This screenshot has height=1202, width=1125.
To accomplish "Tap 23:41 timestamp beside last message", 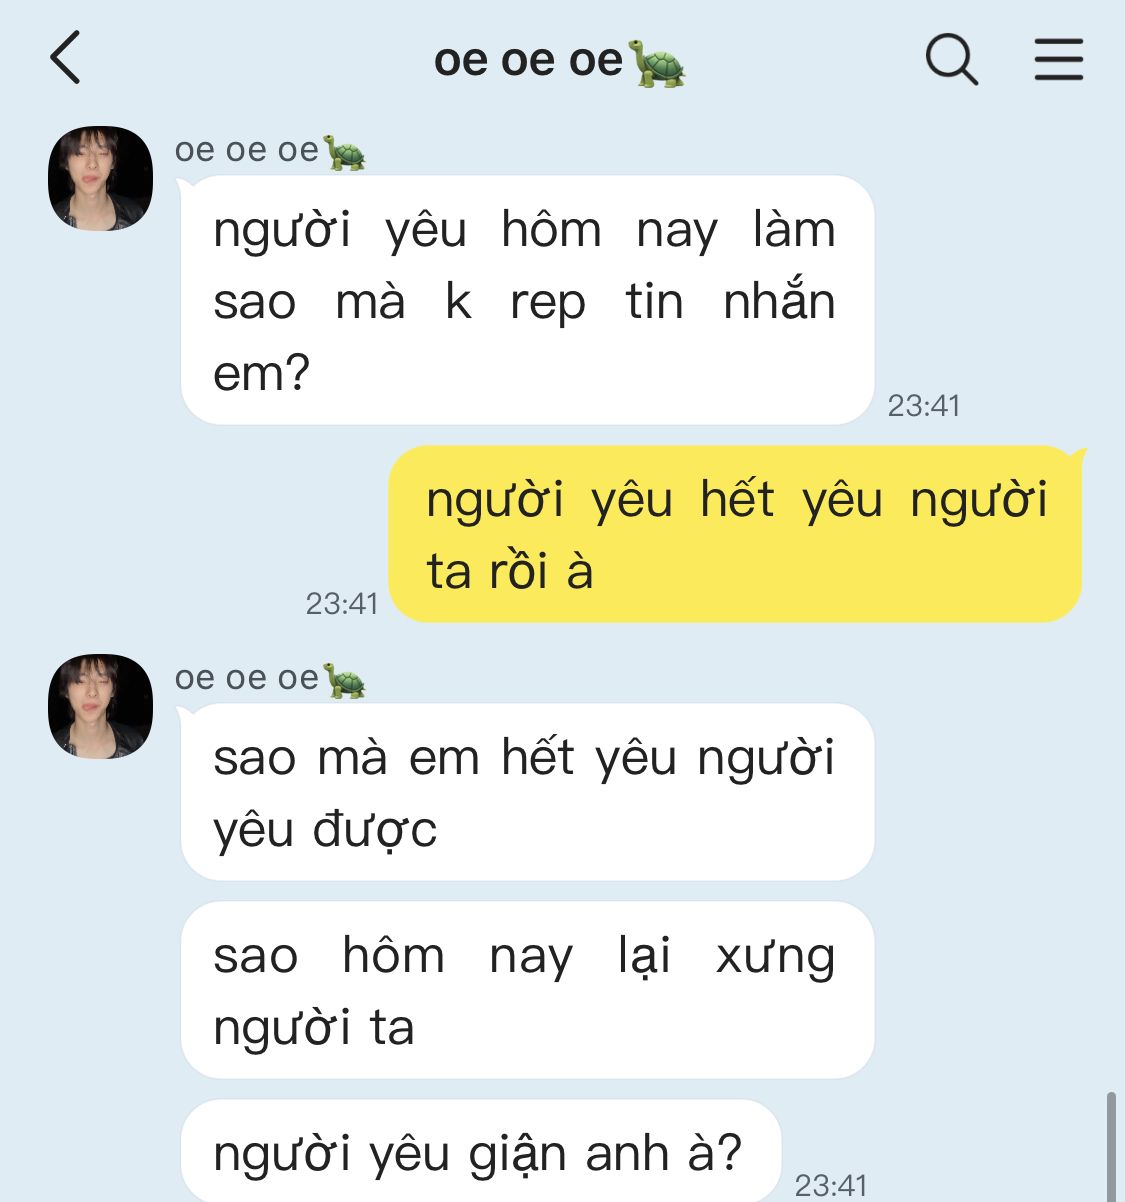I will point(831,1185).
